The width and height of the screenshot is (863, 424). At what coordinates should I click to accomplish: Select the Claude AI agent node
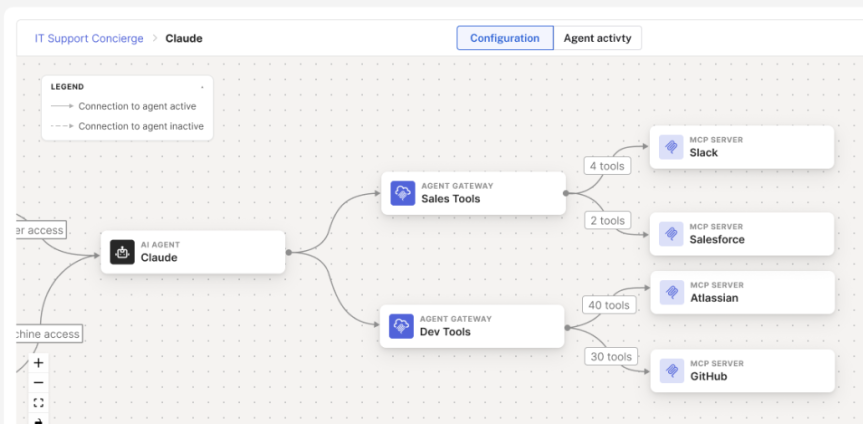click(x=193, y=252)
